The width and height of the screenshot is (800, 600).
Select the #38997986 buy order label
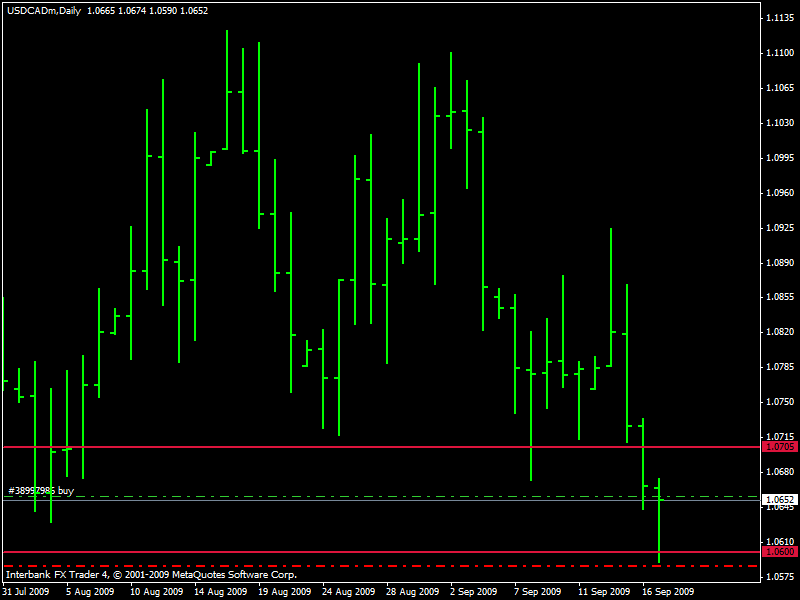(x=41, y=490)
